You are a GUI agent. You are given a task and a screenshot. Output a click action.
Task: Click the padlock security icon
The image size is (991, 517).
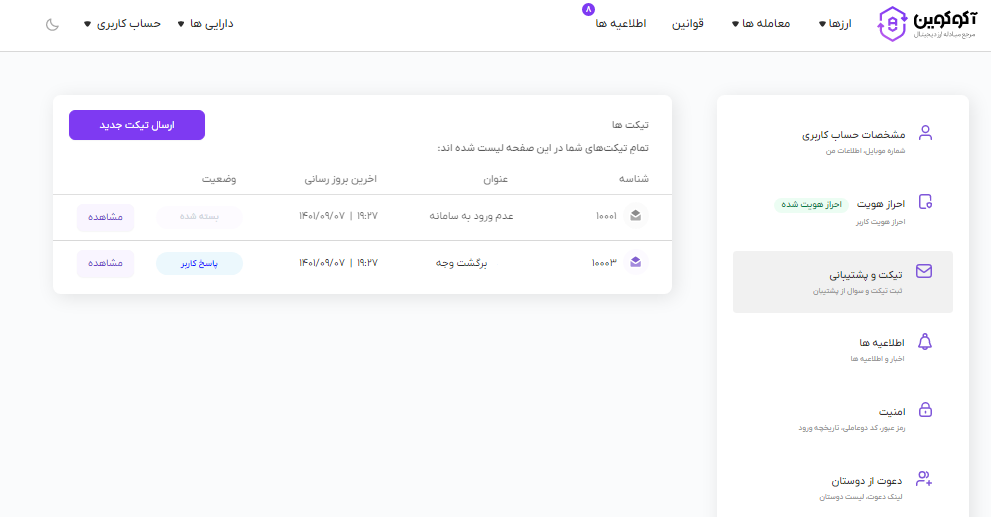(925, 410)
